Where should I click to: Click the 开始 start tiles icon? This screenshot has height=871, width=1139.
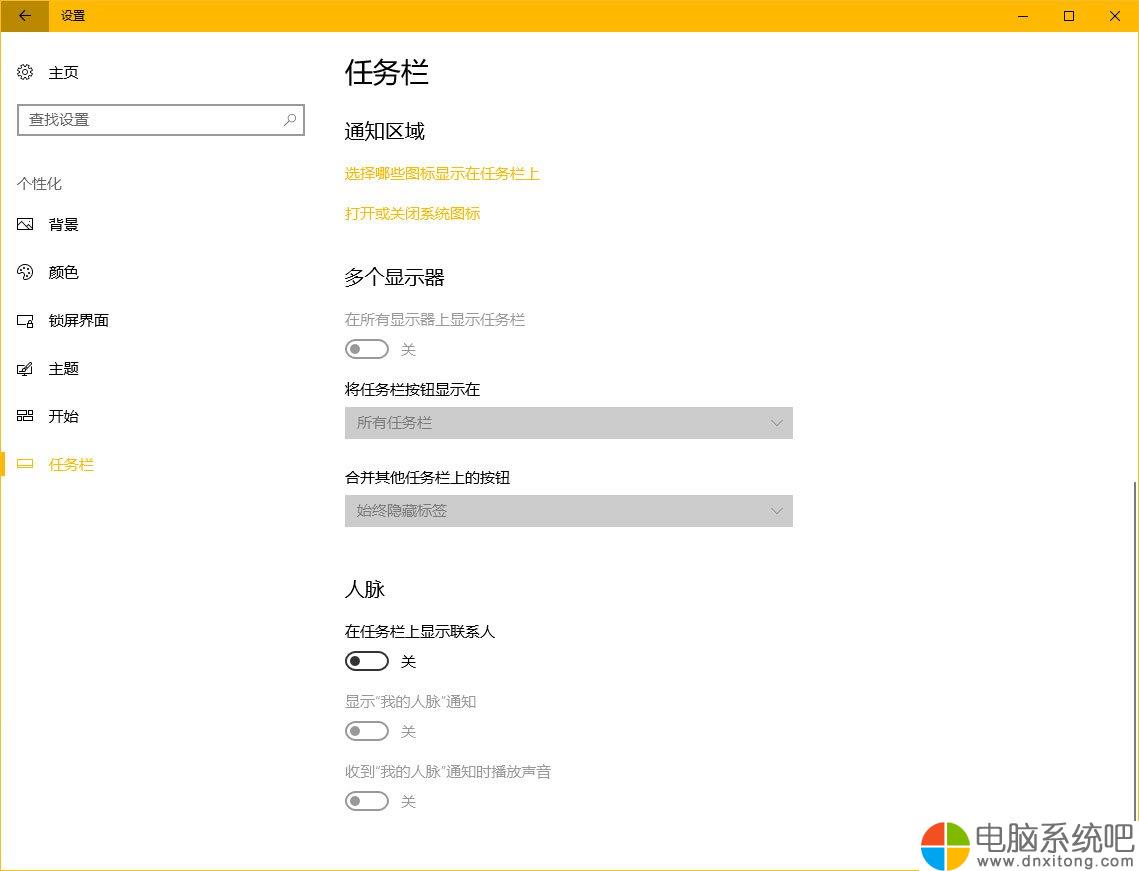(25, 416)
